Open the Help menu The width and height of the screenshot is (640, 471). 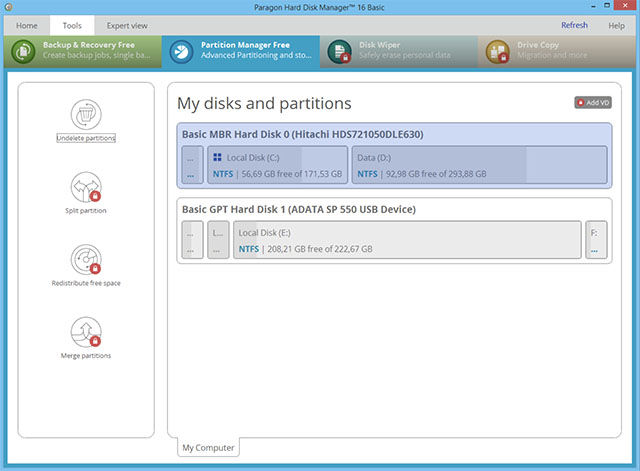[616, 25]
